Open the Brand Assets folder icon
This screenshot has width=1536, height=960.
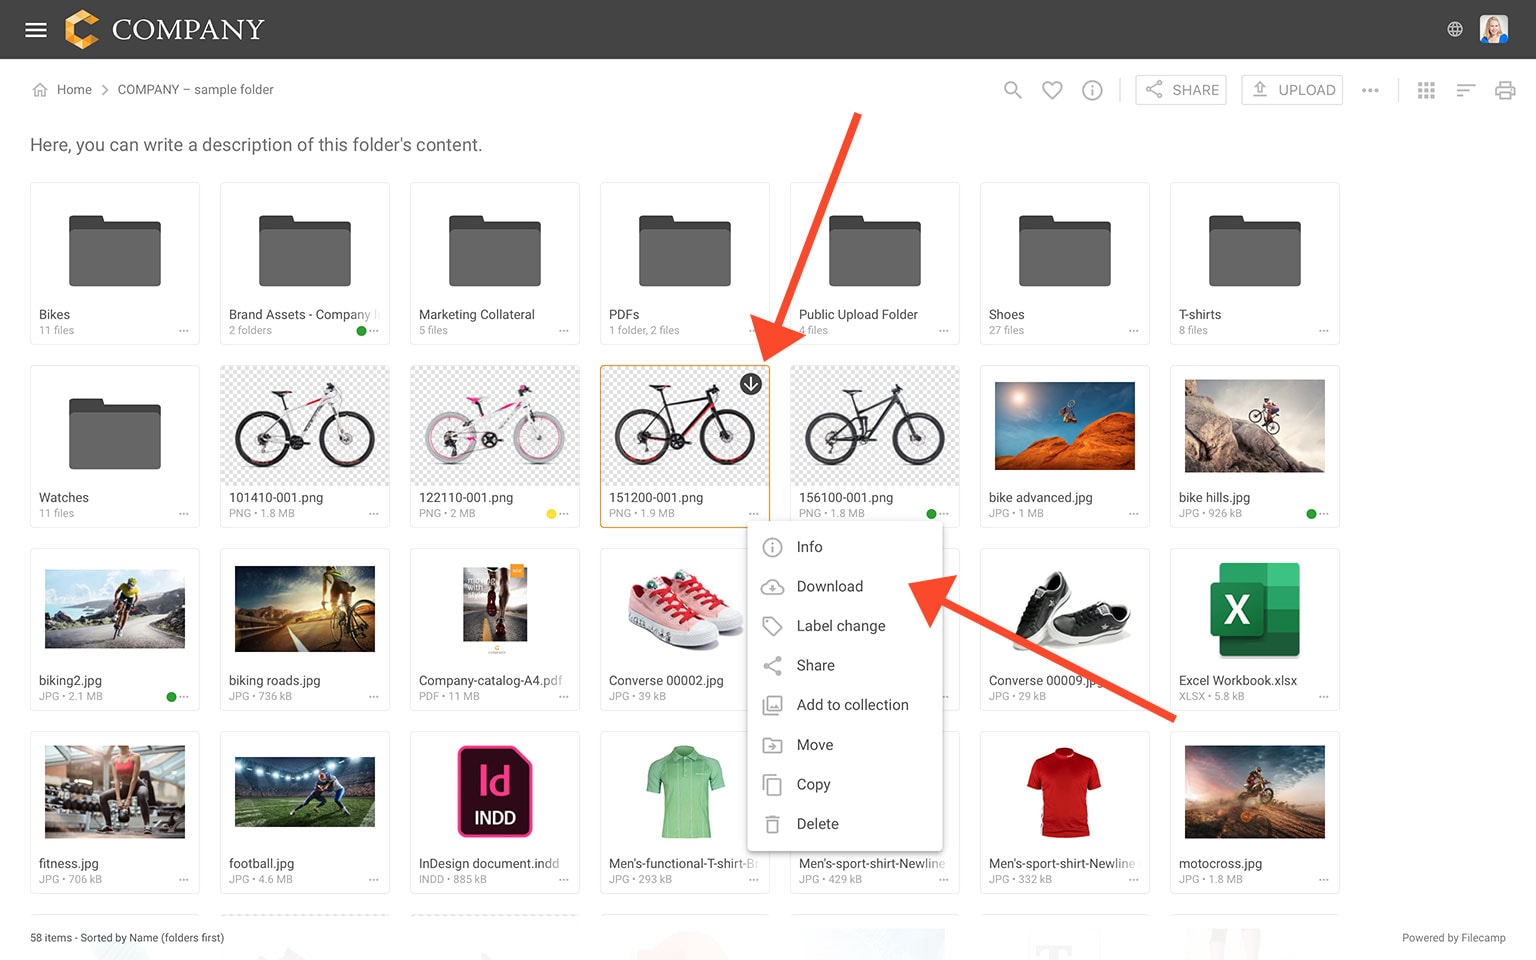pos(305,251)
